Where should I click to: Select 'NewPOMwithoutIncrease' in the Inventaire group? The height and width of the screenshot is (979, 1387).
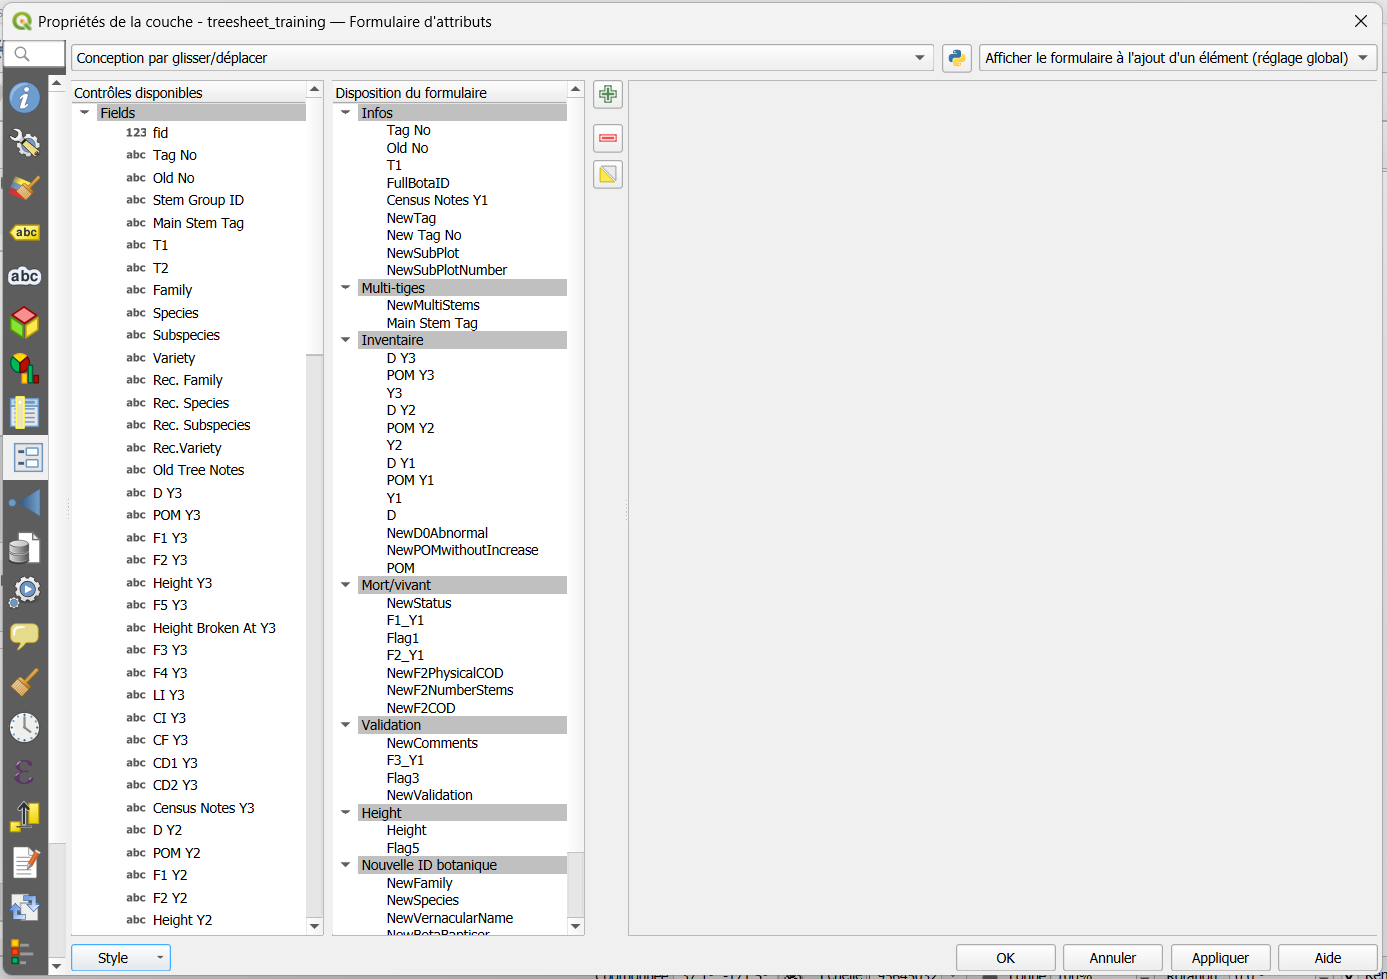click(462, 550)
